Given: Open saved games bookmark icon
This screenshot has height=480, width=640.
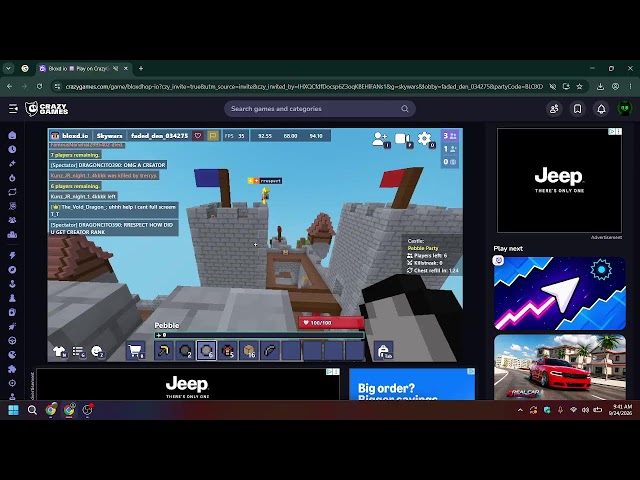Looking at the screenshot, I should [x=578, y=109].
